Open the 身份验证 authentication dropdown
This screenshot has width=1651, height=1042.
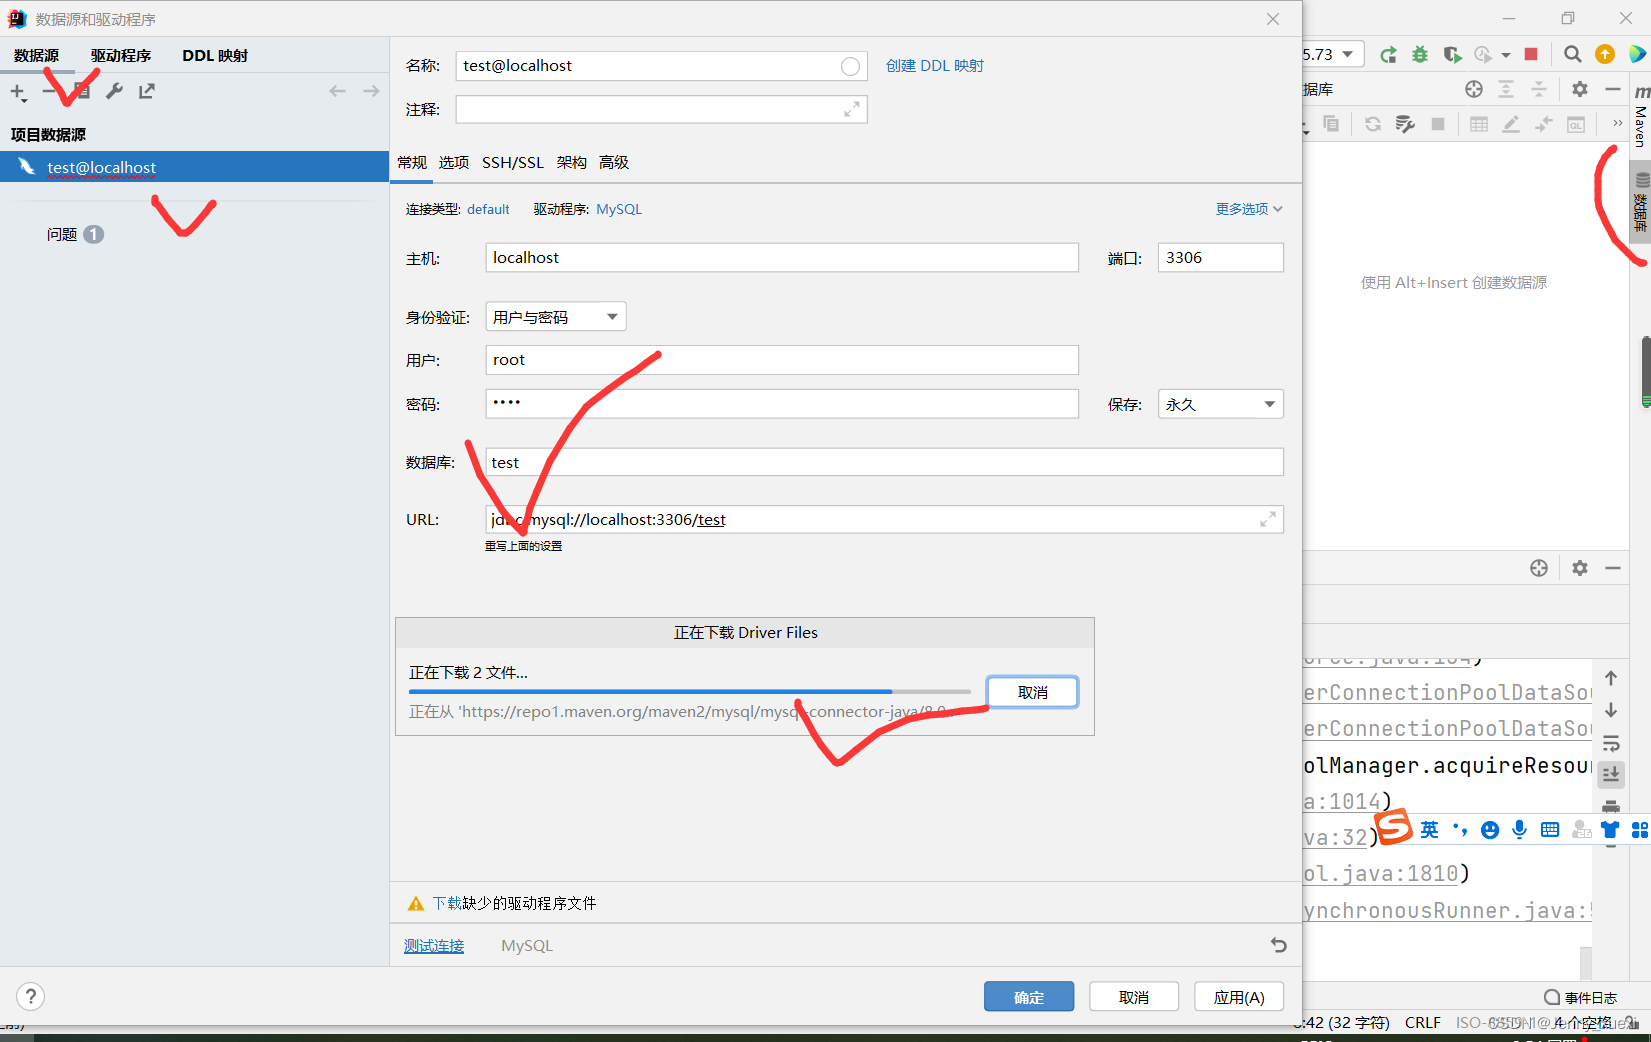[556, 317]
